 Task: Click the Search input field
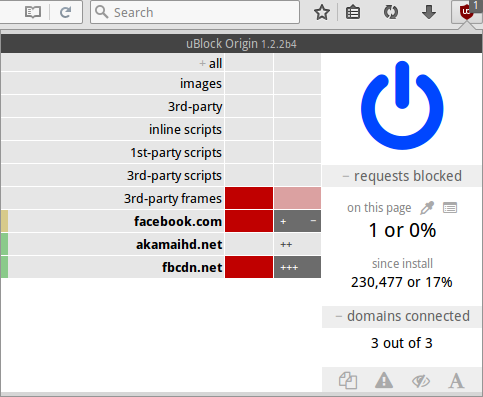(x=195, y=12)
